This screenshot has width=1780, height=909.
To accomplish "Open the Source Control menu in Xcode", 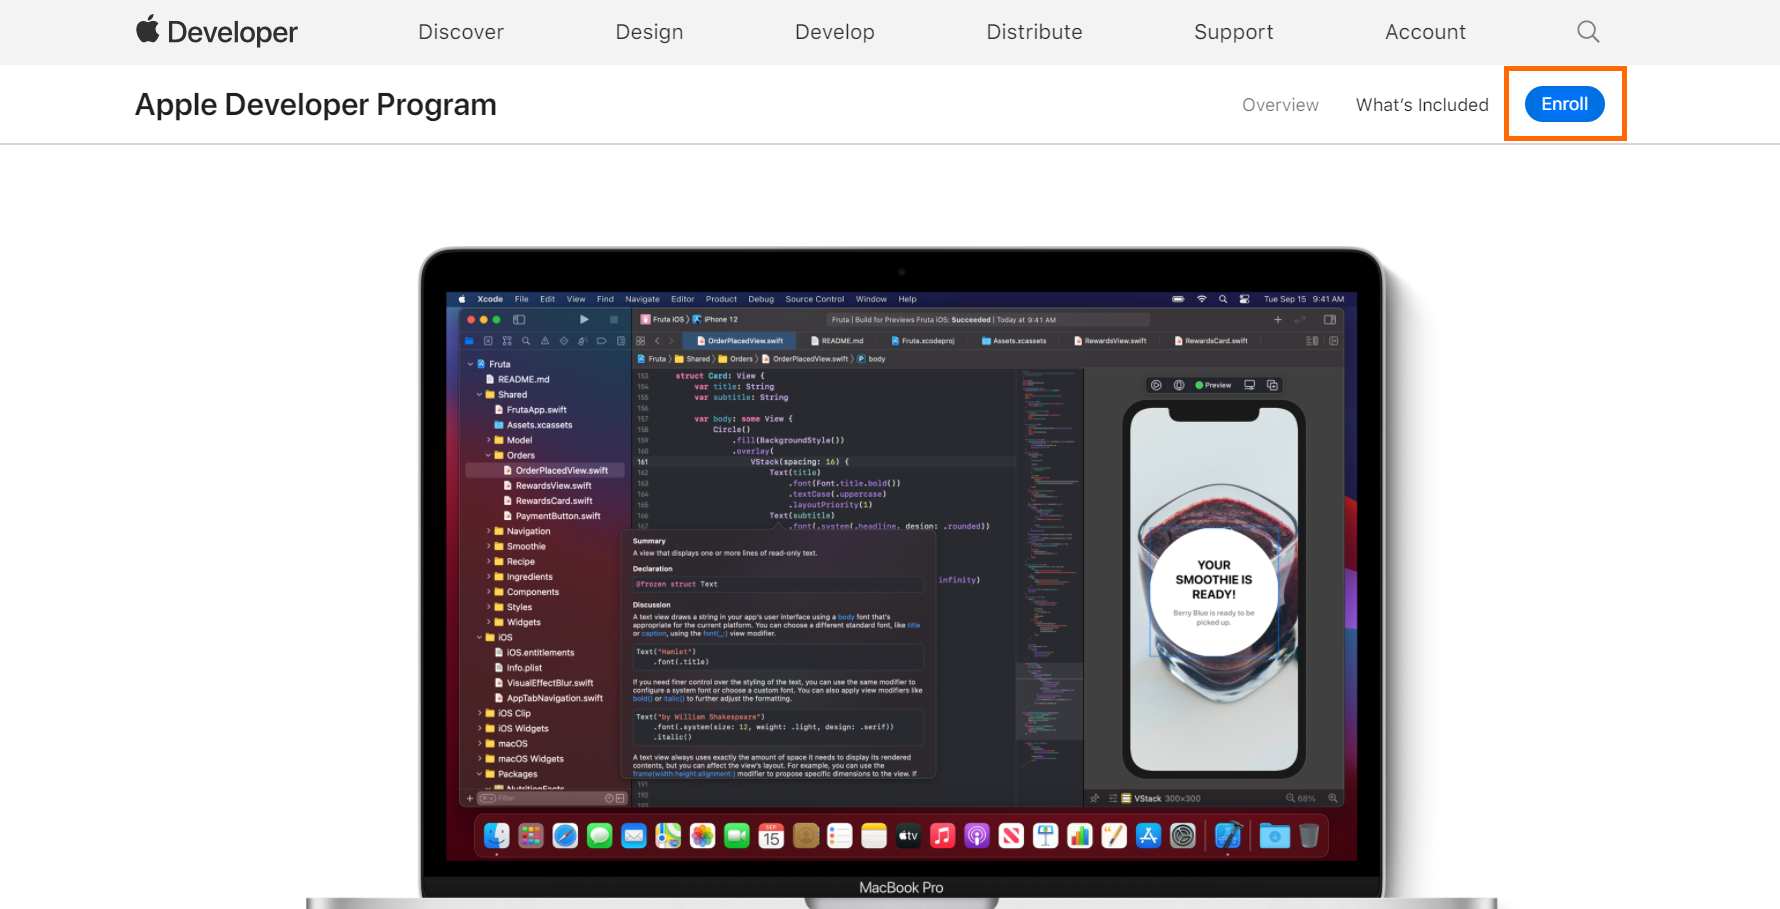I will click(x=814, y=299).
